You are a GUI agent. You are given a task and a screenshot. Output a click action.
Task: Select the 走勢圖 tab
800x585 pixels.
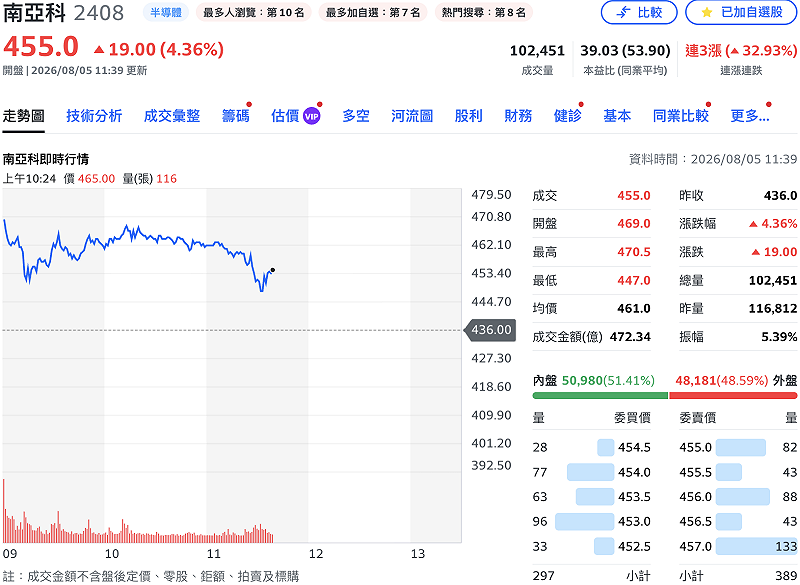[23, 116]
